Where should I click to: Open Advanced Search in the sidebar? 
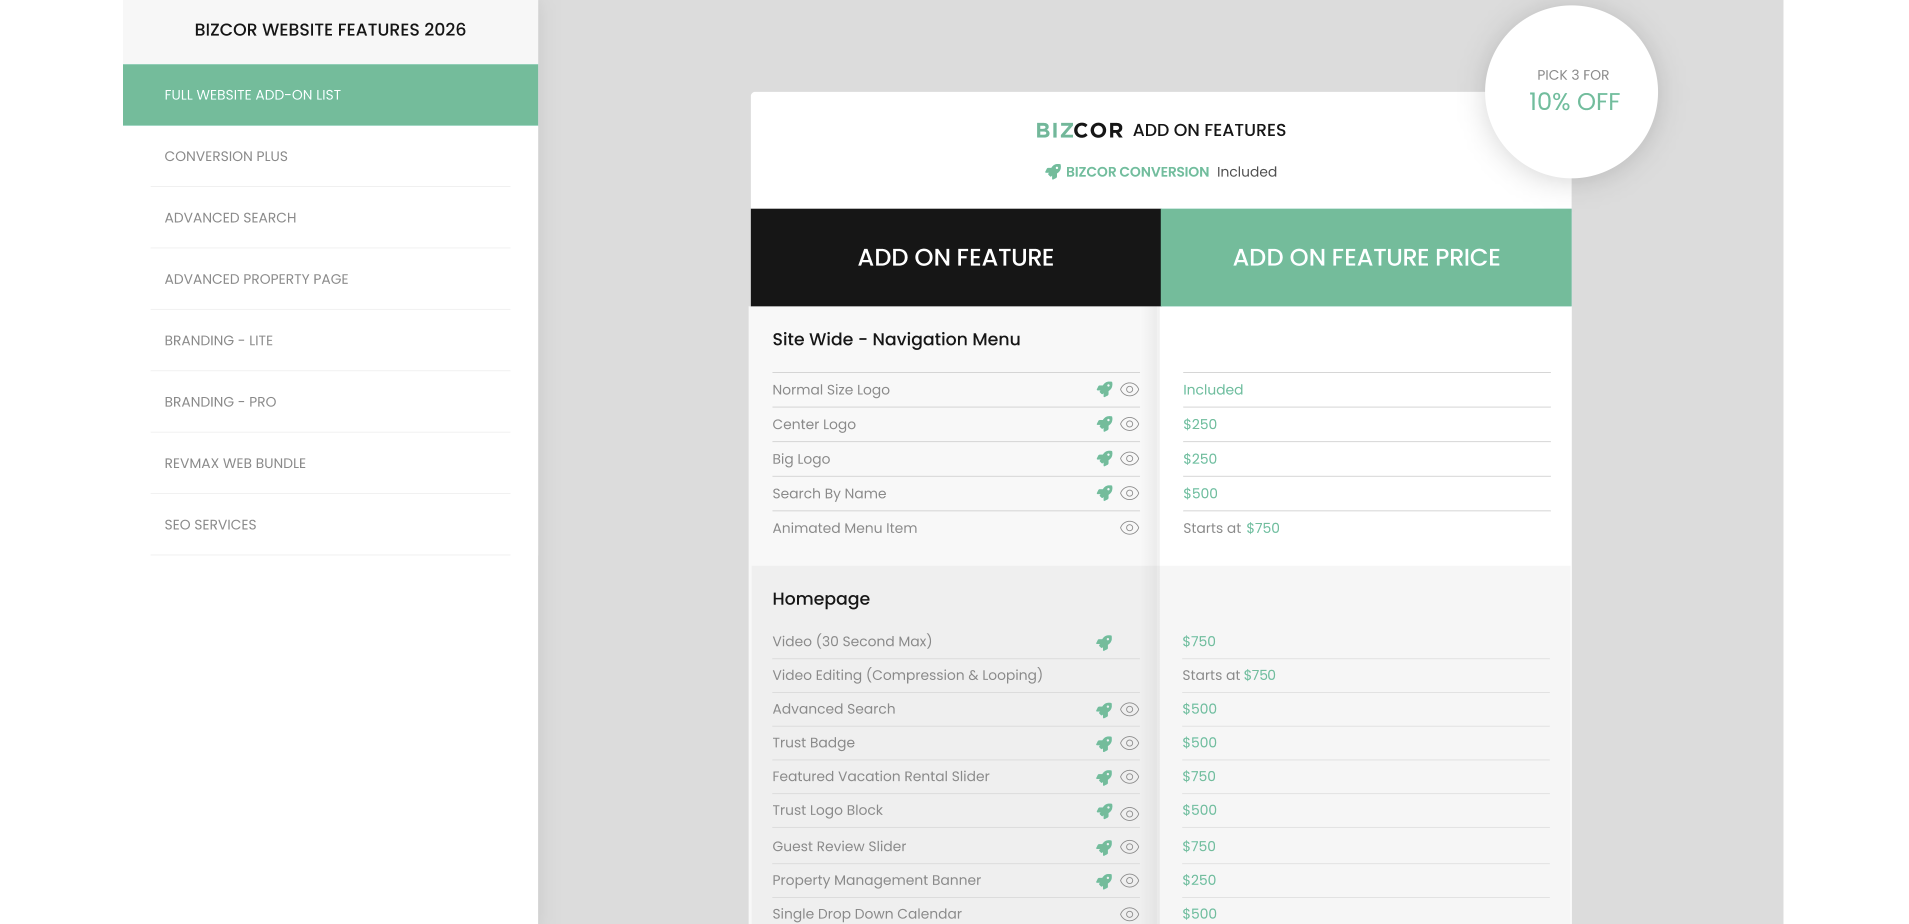(330, 218)
